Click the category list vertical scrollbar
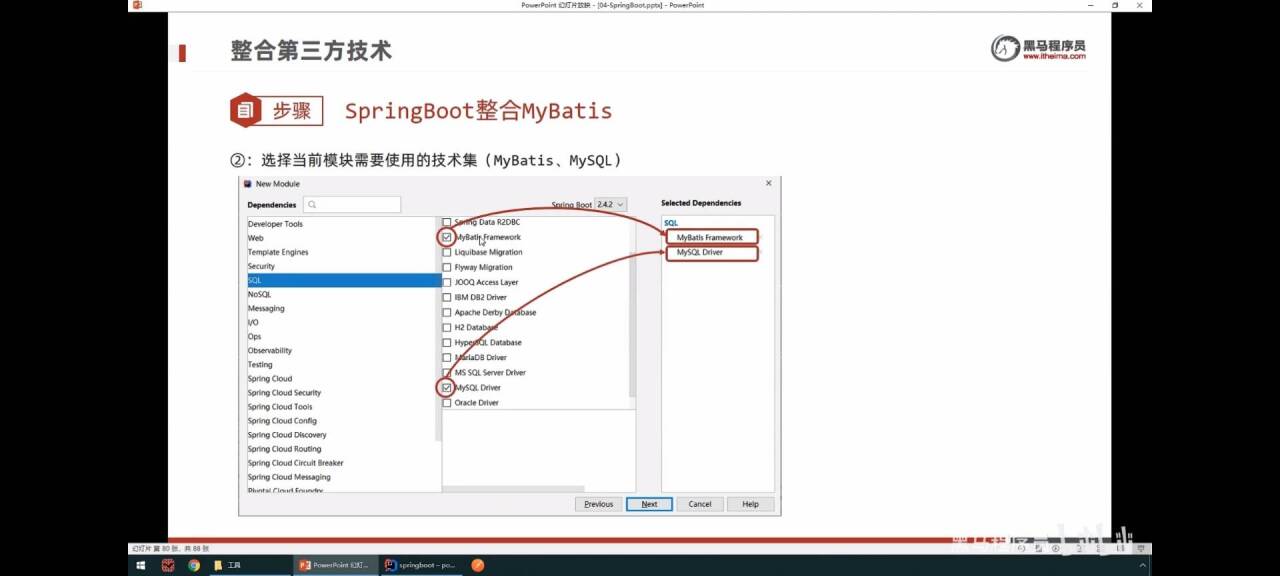This screenshot has width=1280, height=576. (x=438, y=330)
